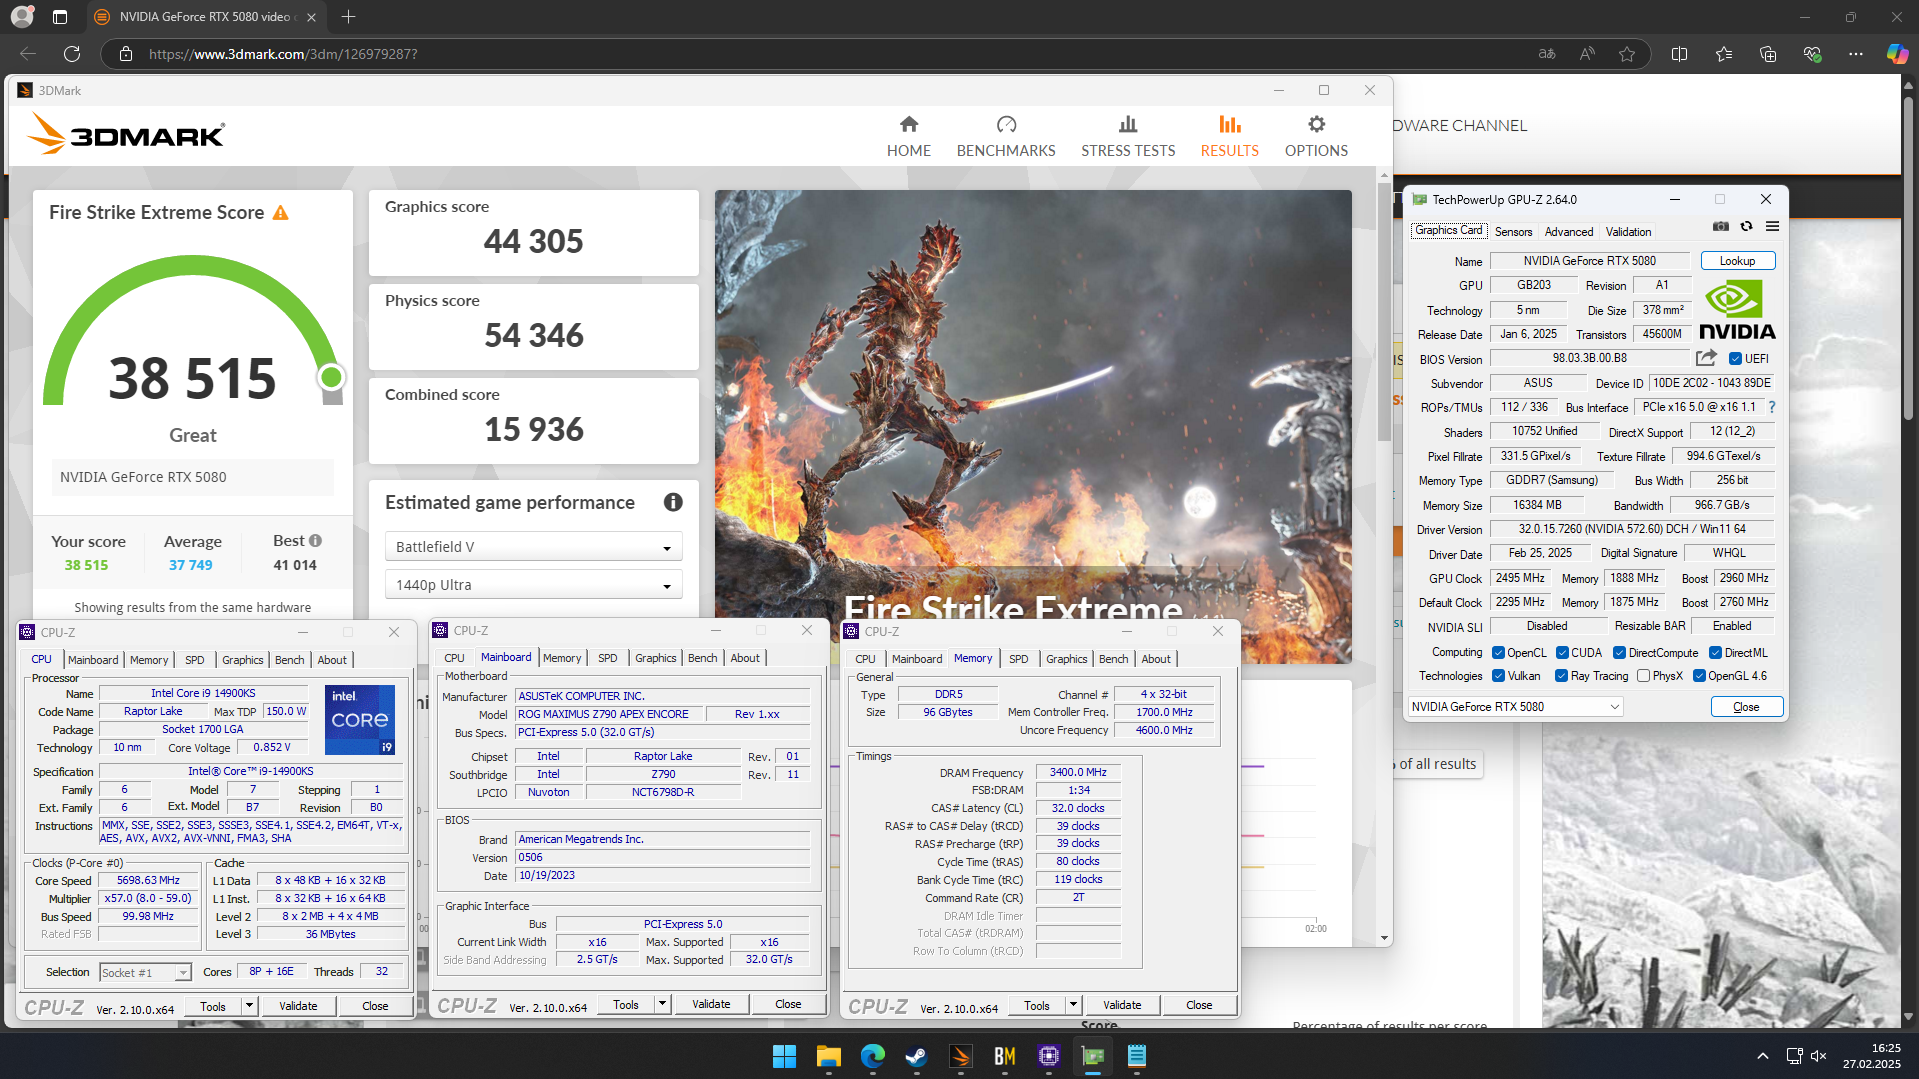Take a GPU-Z screenshot with the camera icon
The image size is (1919, 1079).
click(x=1720, y=226)
